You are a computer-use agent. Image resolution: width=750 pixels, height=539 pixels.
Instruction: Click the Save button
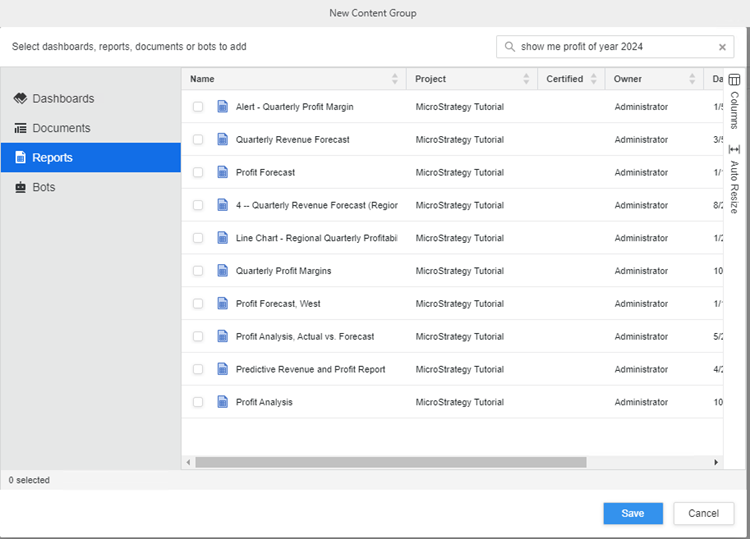click(632, 513)
